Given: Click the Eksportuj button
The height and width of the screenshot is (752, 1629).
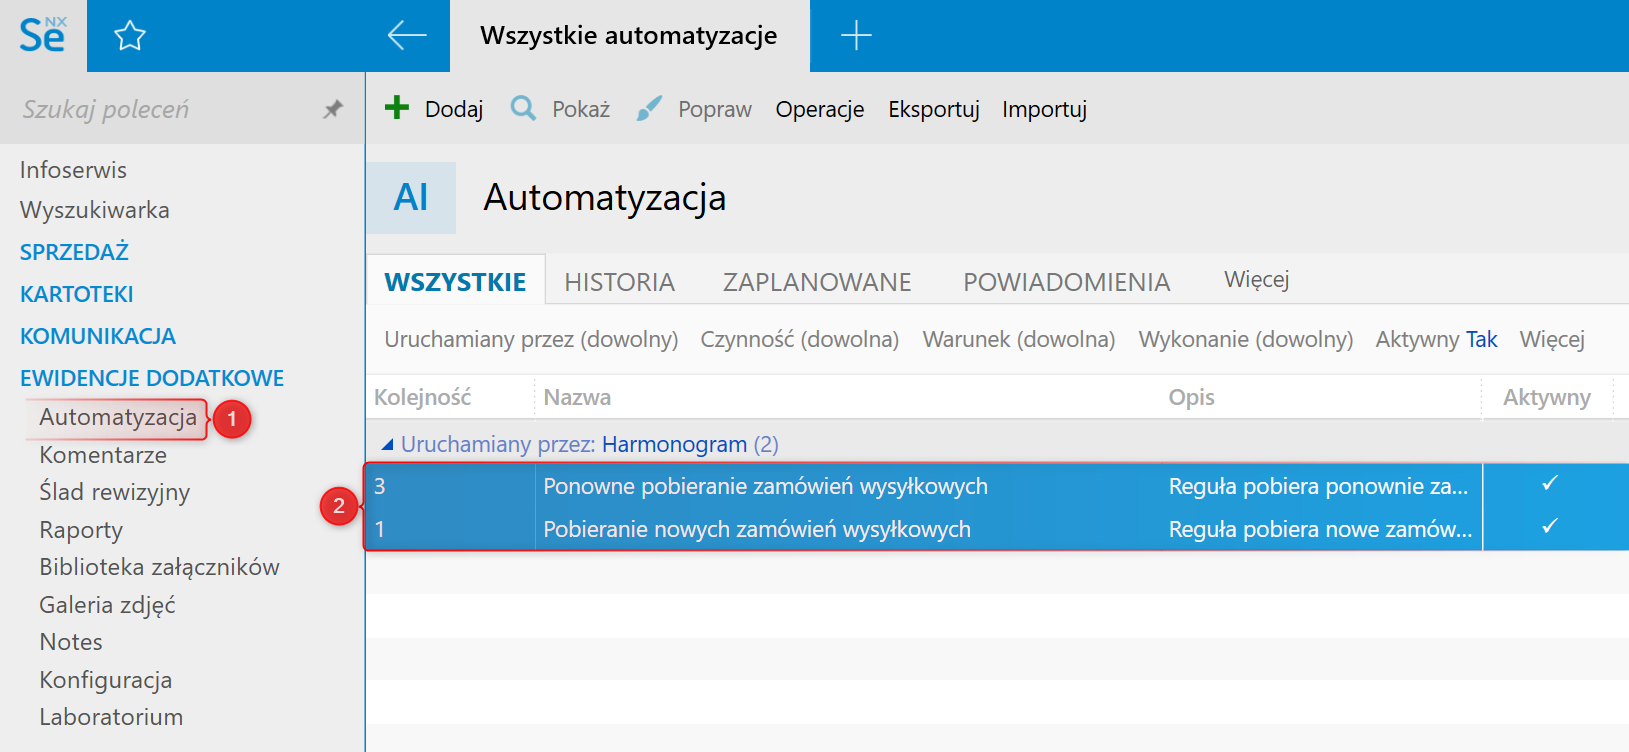Looking at the screenshot, I should 933,109.
